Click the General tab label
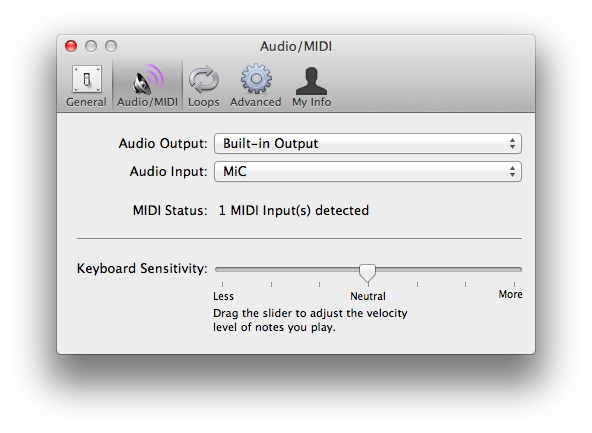This screenshot has width=592, height=433. [86, 102]
